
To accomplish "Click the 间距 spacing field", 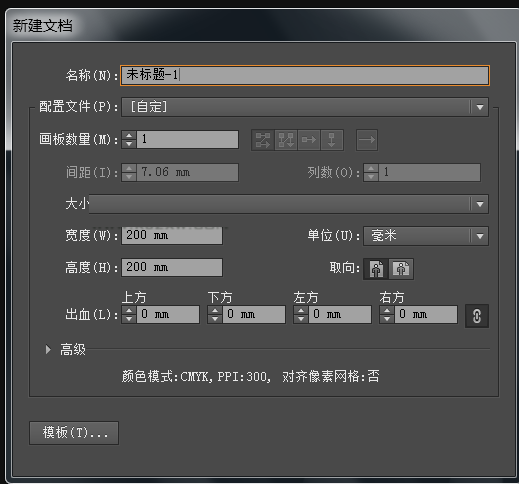I will [x=187, y=172].
